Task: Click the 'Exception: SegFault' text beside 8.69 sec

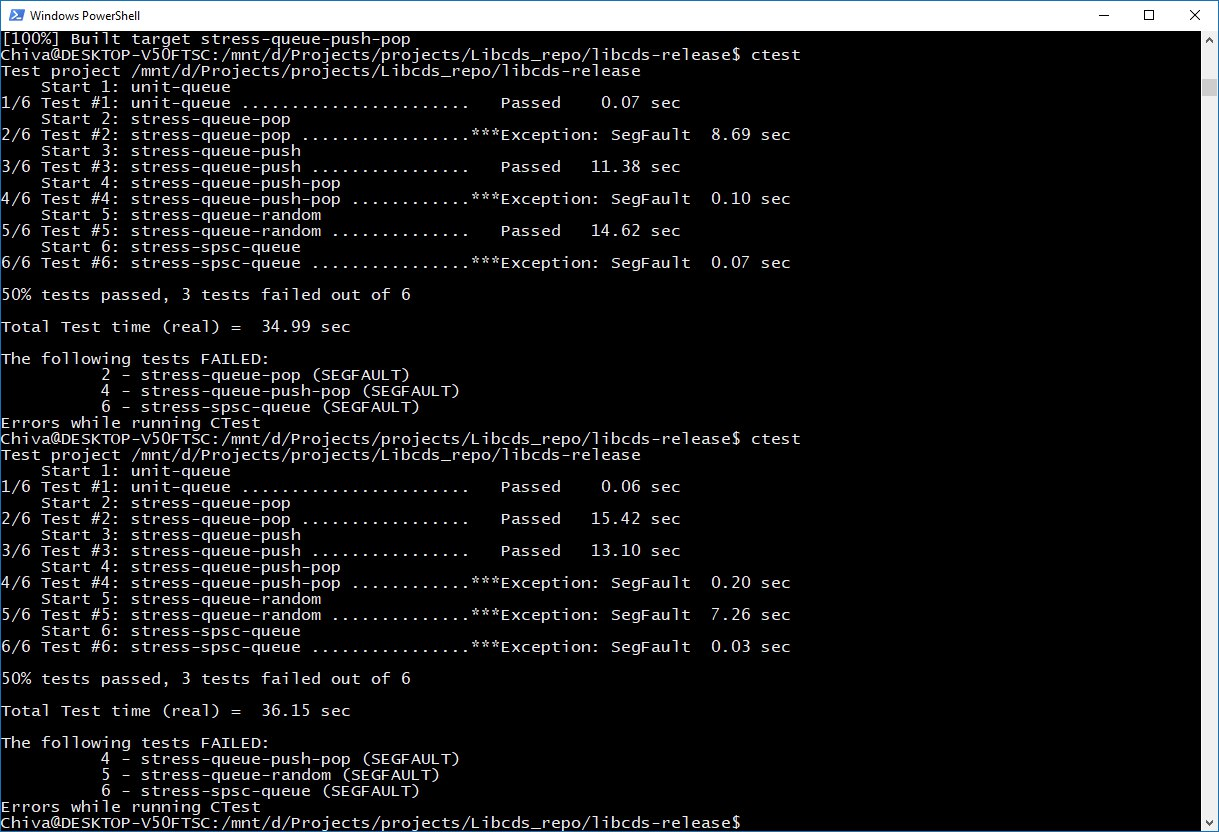Action: click(595, 135)
